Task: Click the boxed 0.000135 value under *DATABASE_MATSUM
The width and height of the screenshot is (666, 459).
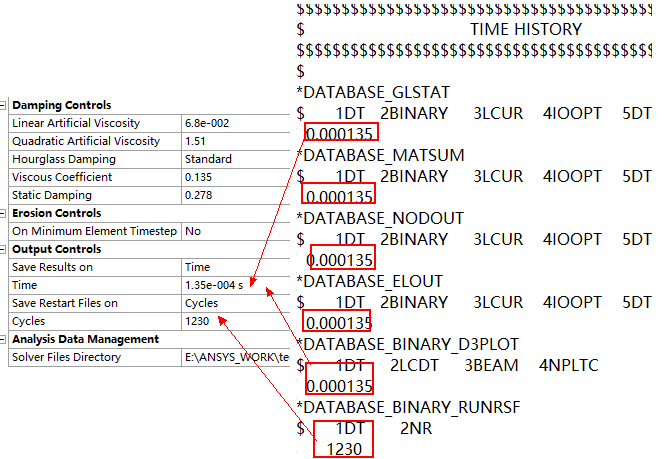Action: [340, 196]
